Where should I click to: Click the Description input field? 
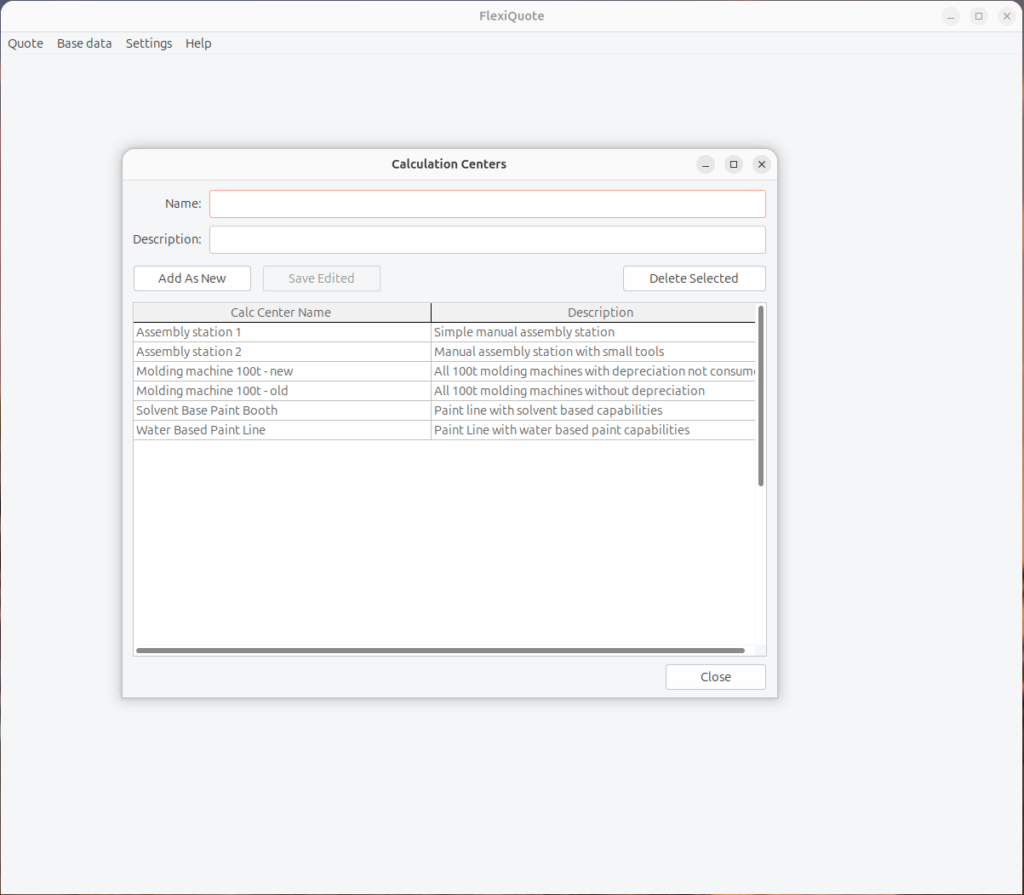point(487,240)
